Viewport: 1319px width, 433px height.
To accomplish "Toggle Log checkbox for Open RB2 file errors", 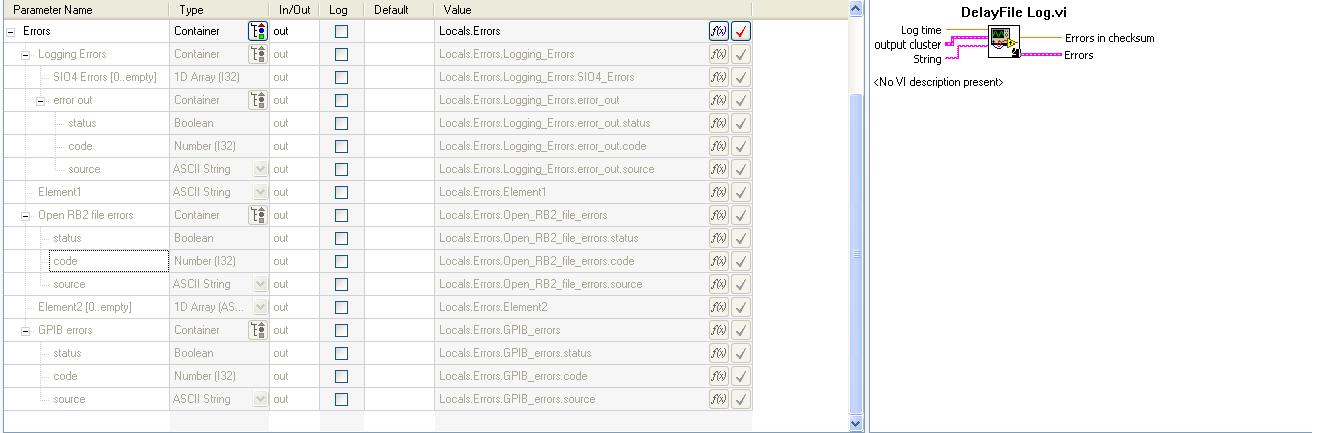I will [341, 215].
